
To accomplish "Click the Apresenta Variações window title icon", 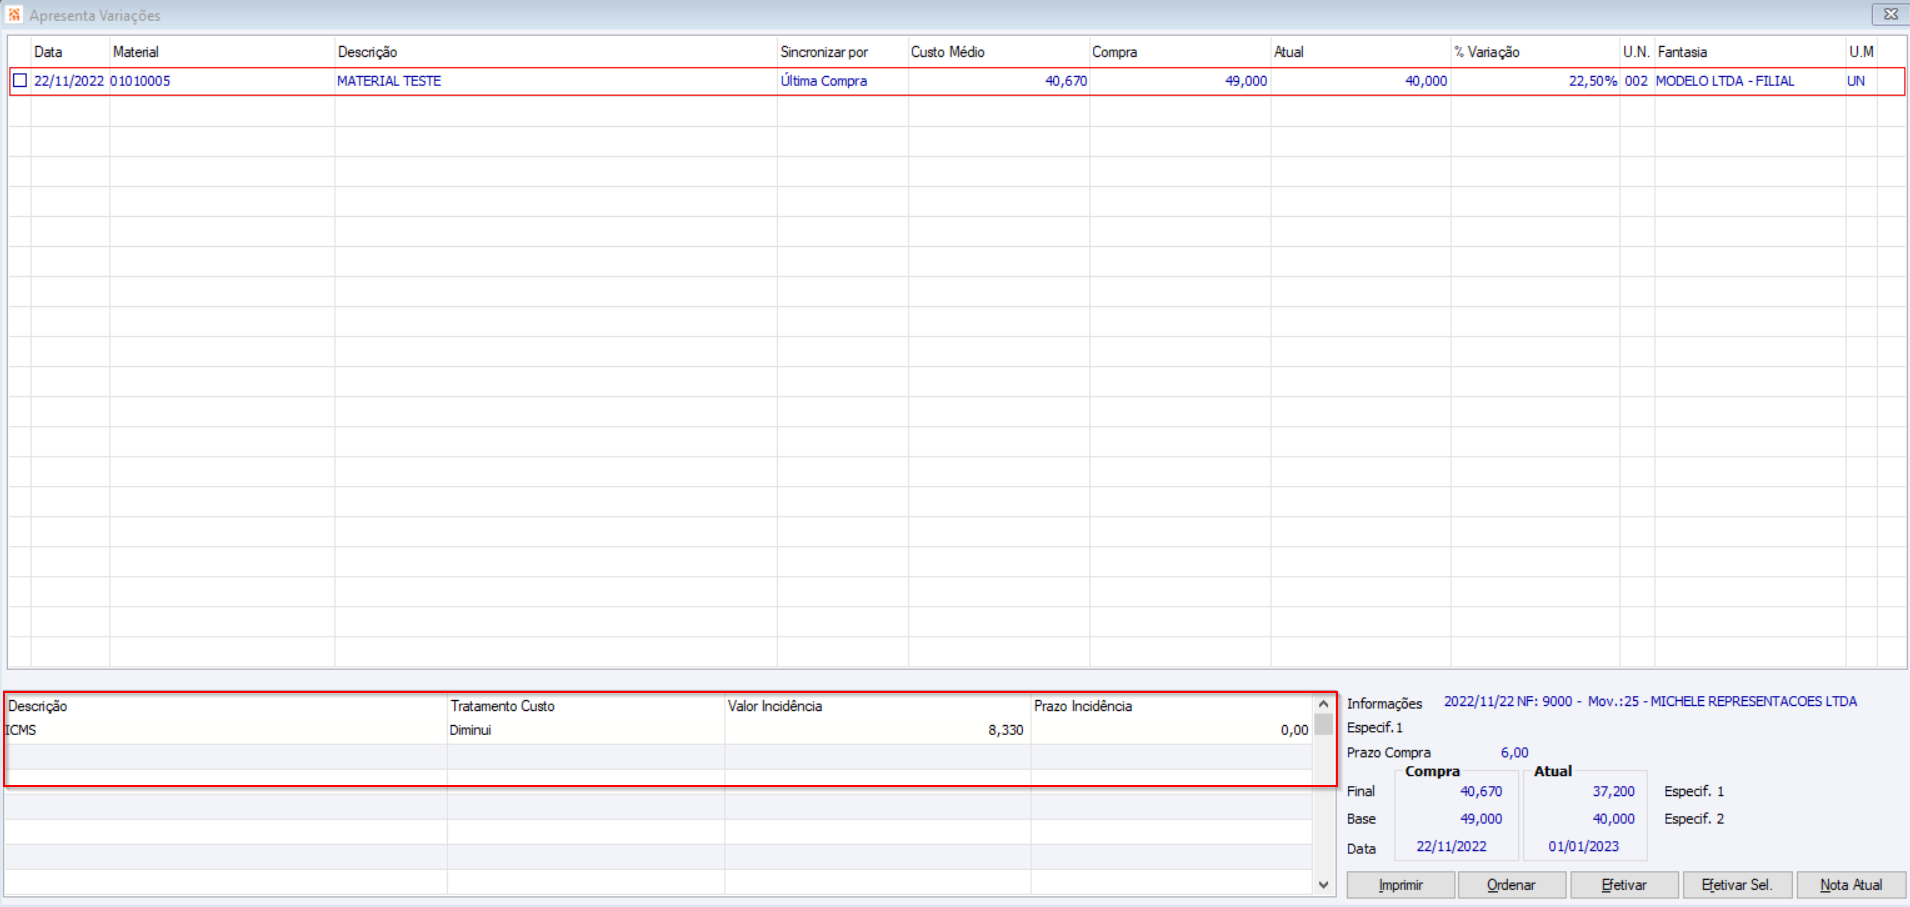I will click(14, 15).
